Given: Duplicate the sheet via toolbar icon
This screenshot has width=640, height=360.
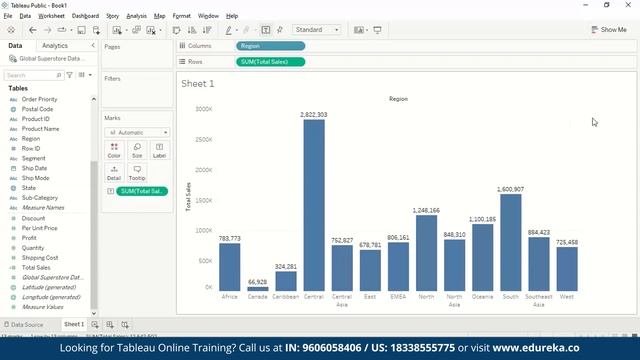Looking at the screenshot, I should 136,30.
